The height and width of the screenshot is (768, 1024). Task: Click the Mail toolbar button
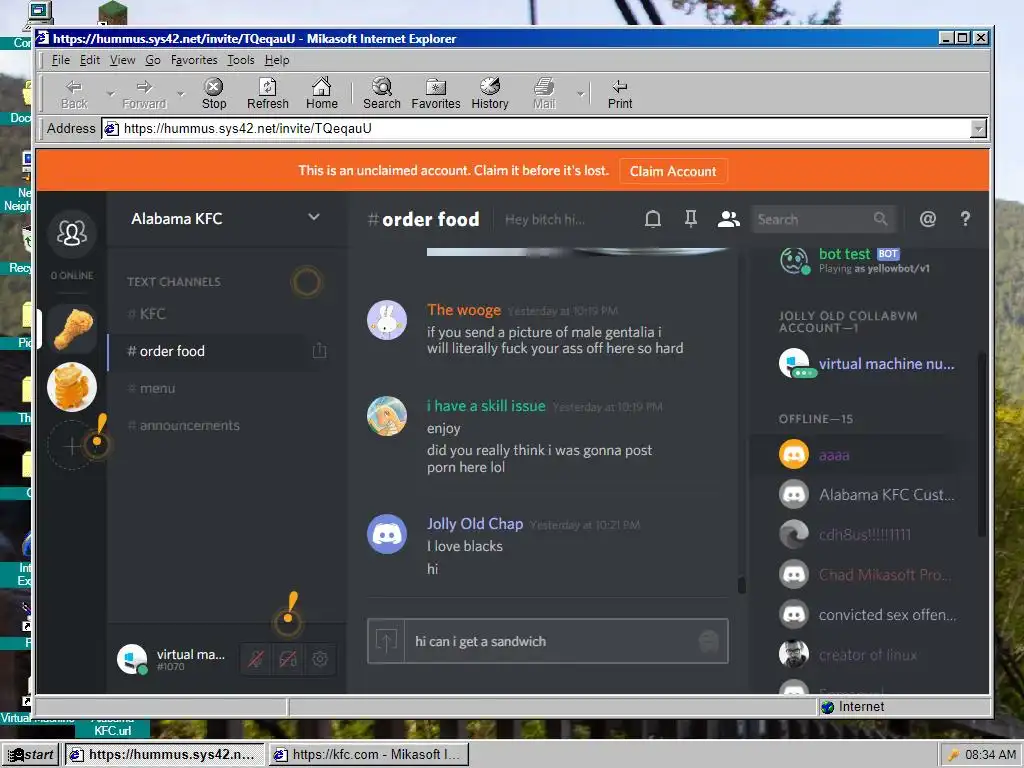click(x=544, y=94)
